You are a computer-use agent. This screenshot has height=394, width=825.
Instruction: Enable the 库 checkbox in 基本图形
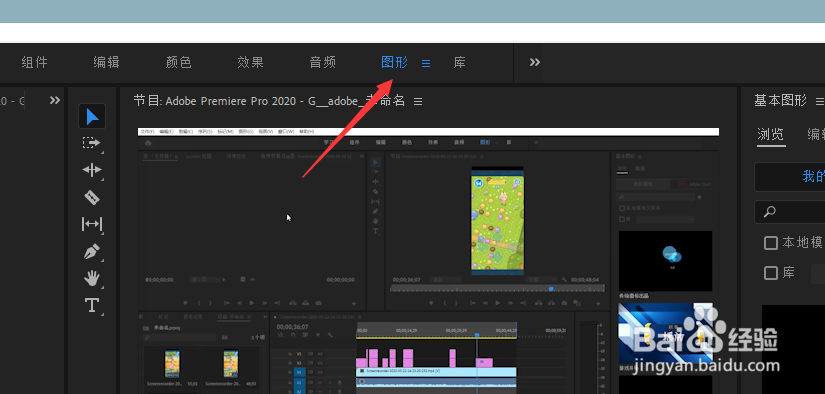(771, 273)
